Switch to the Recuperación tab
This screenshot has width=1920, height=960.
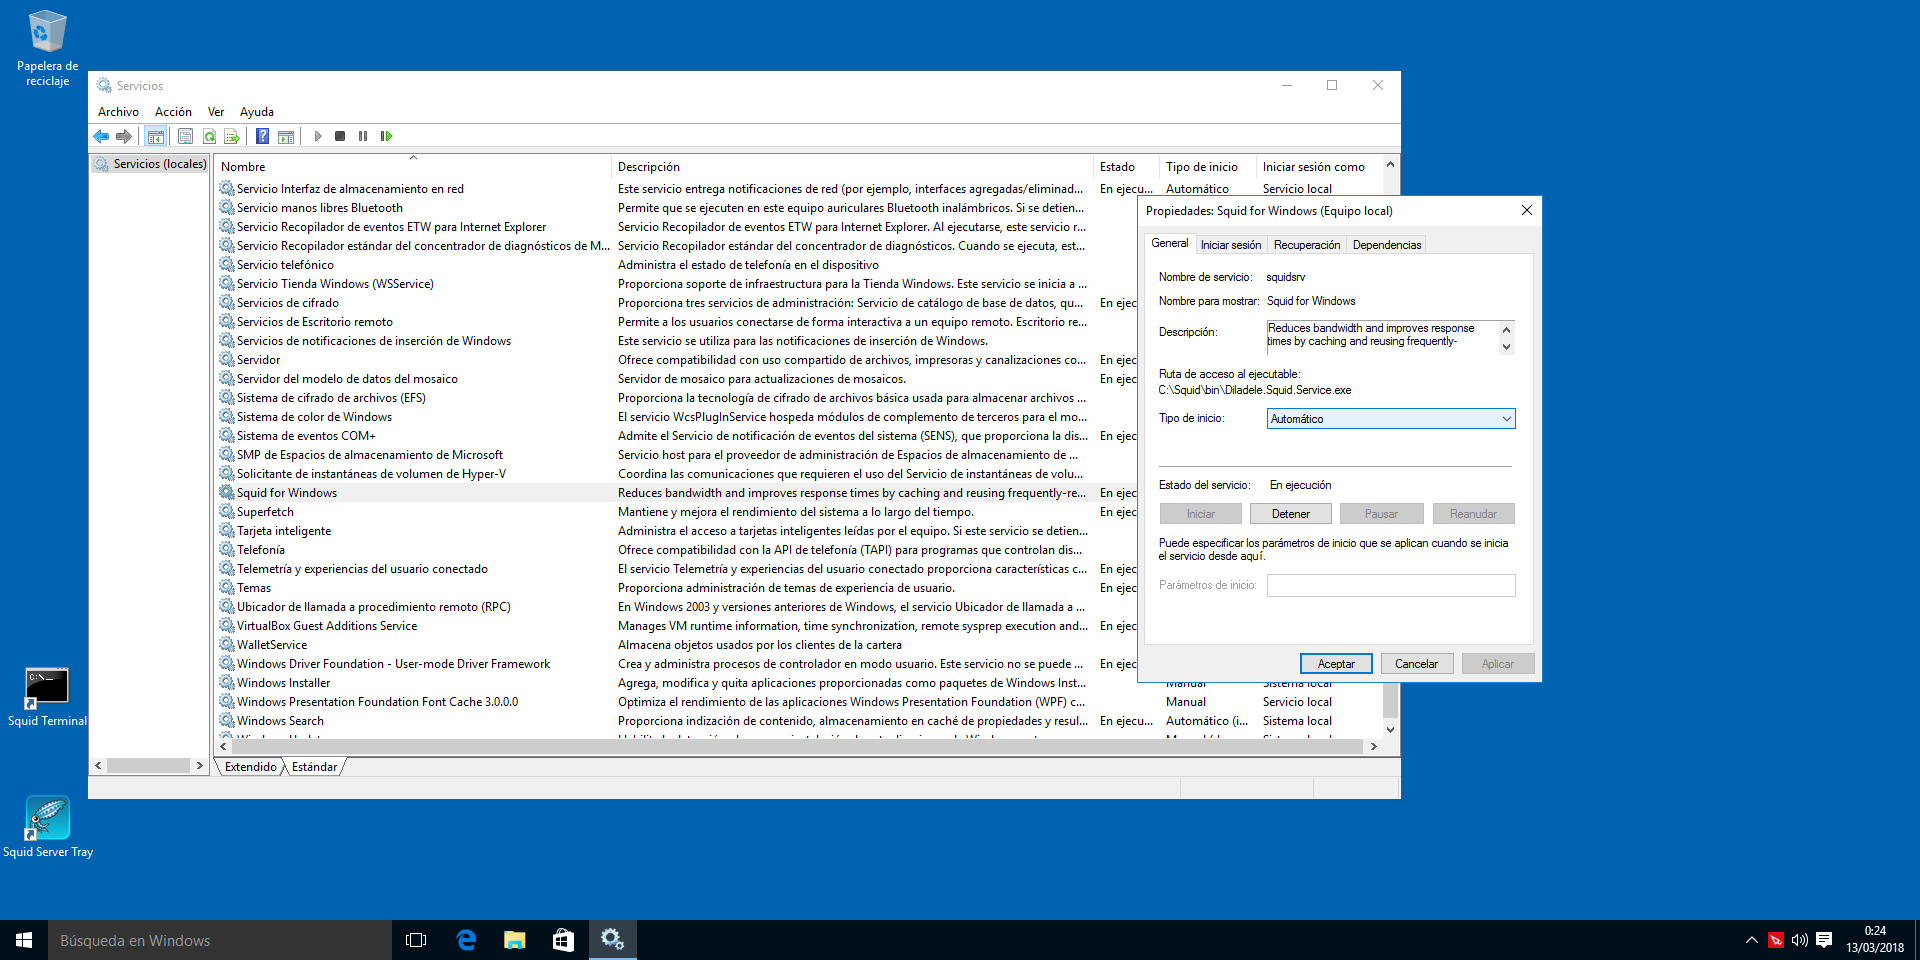click(1306, 245)
